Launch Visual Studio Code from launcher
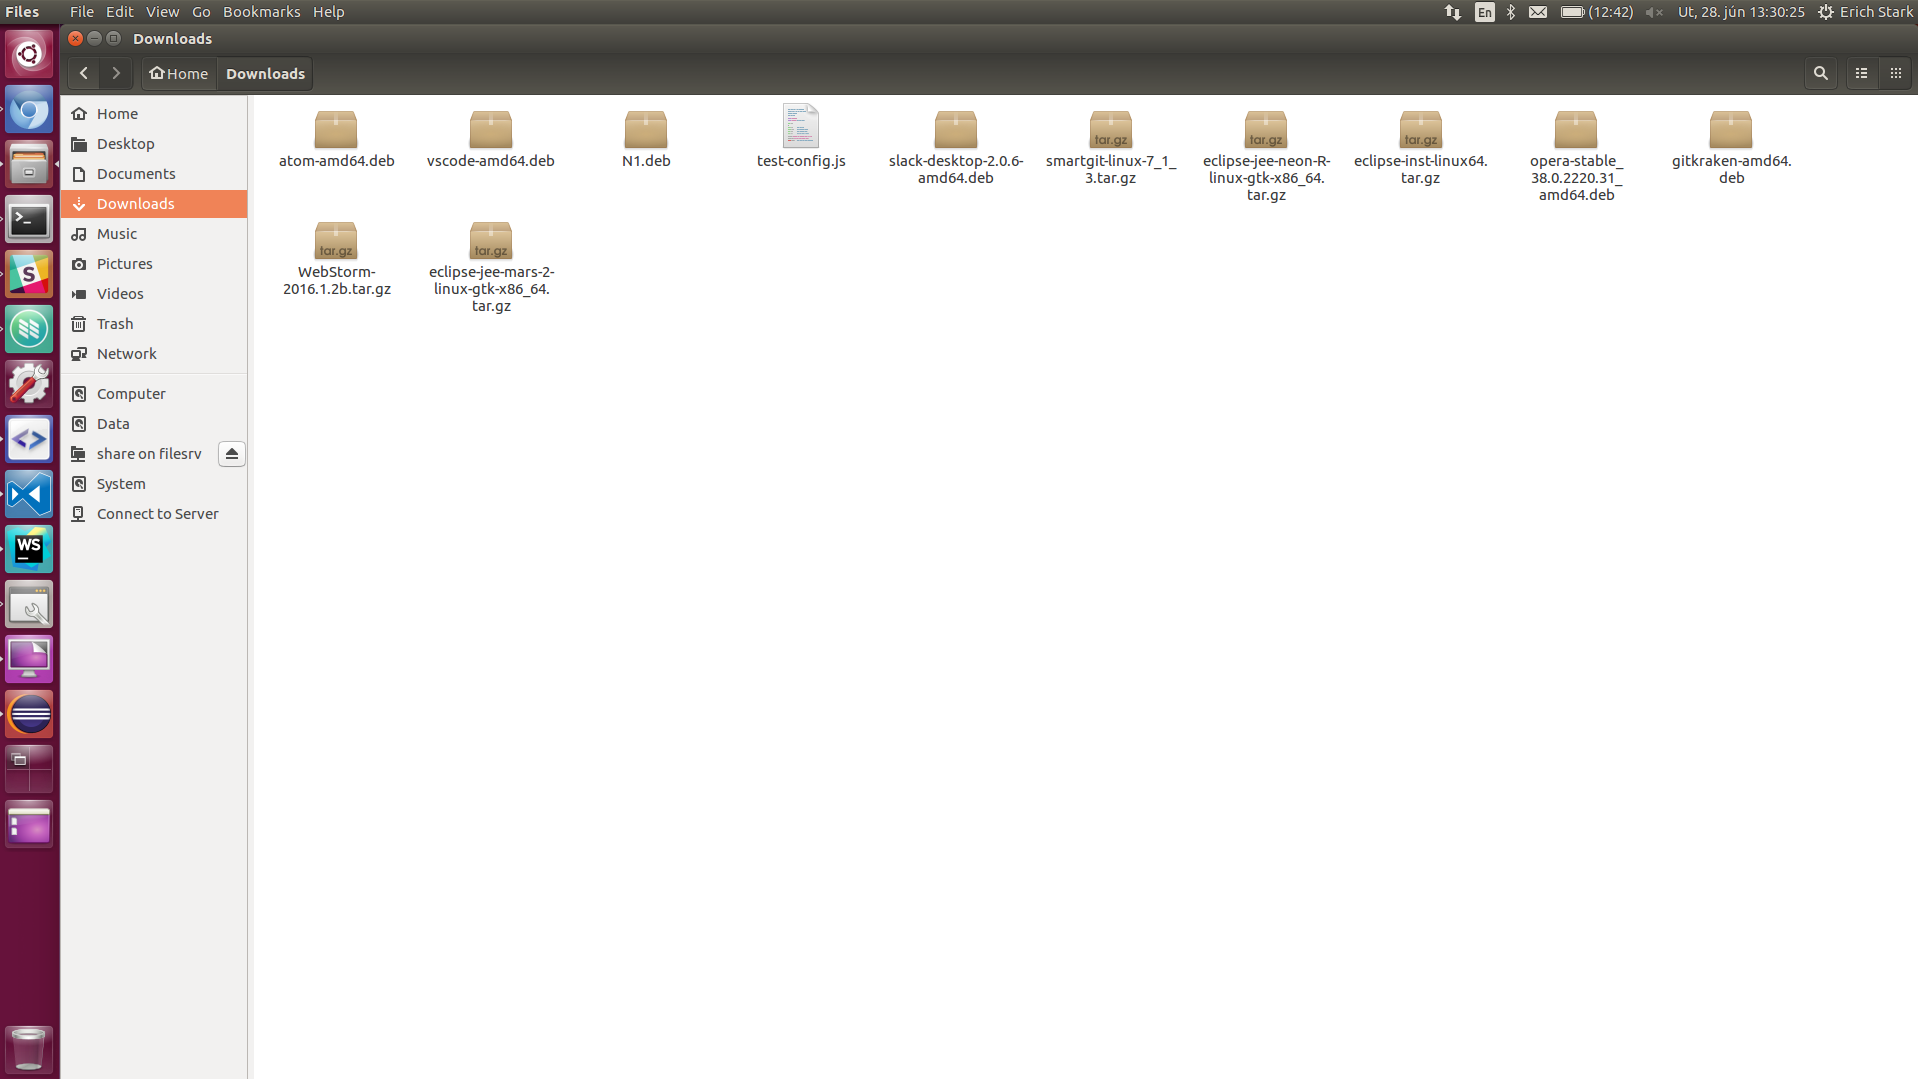Viewport: 1918px width, 1079px height. (29, 494)
